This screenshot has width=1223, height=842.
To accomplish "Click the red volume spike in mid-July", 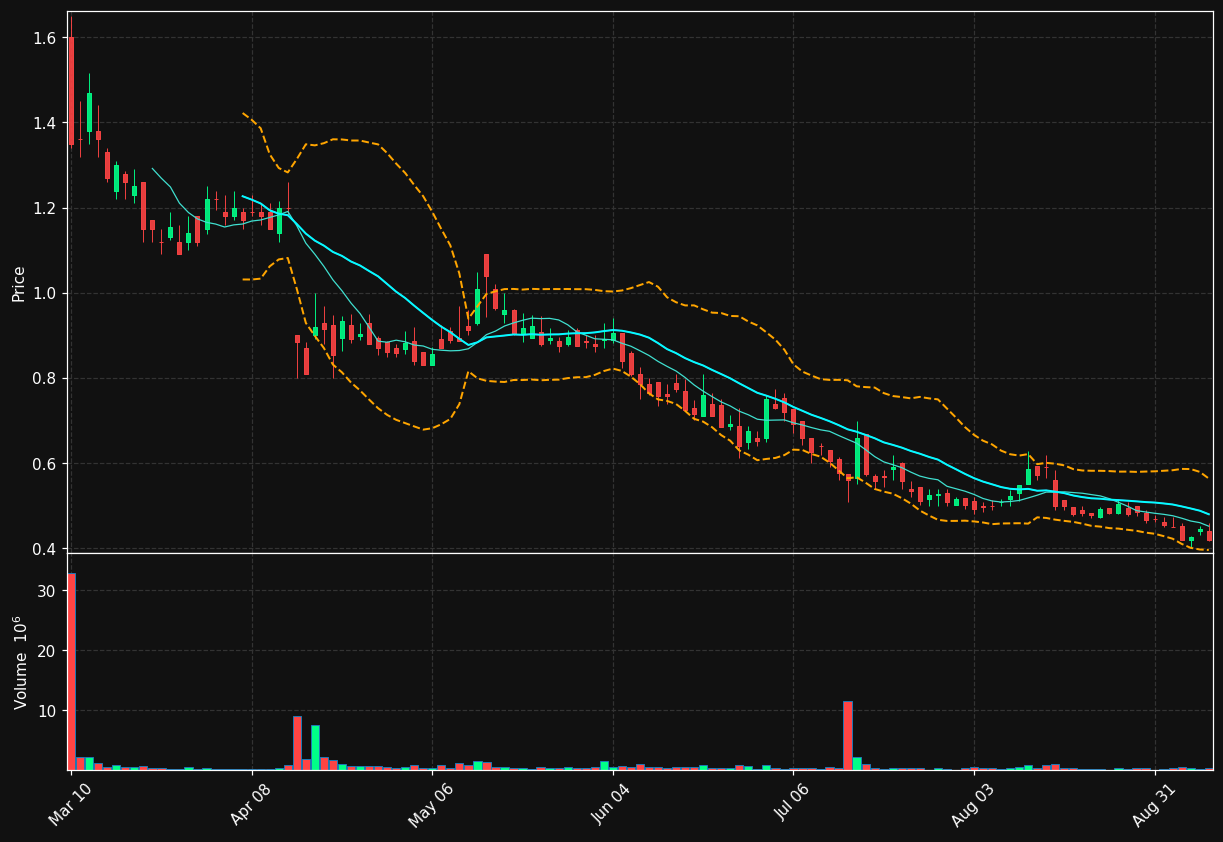I will click(x=848, y=735).
